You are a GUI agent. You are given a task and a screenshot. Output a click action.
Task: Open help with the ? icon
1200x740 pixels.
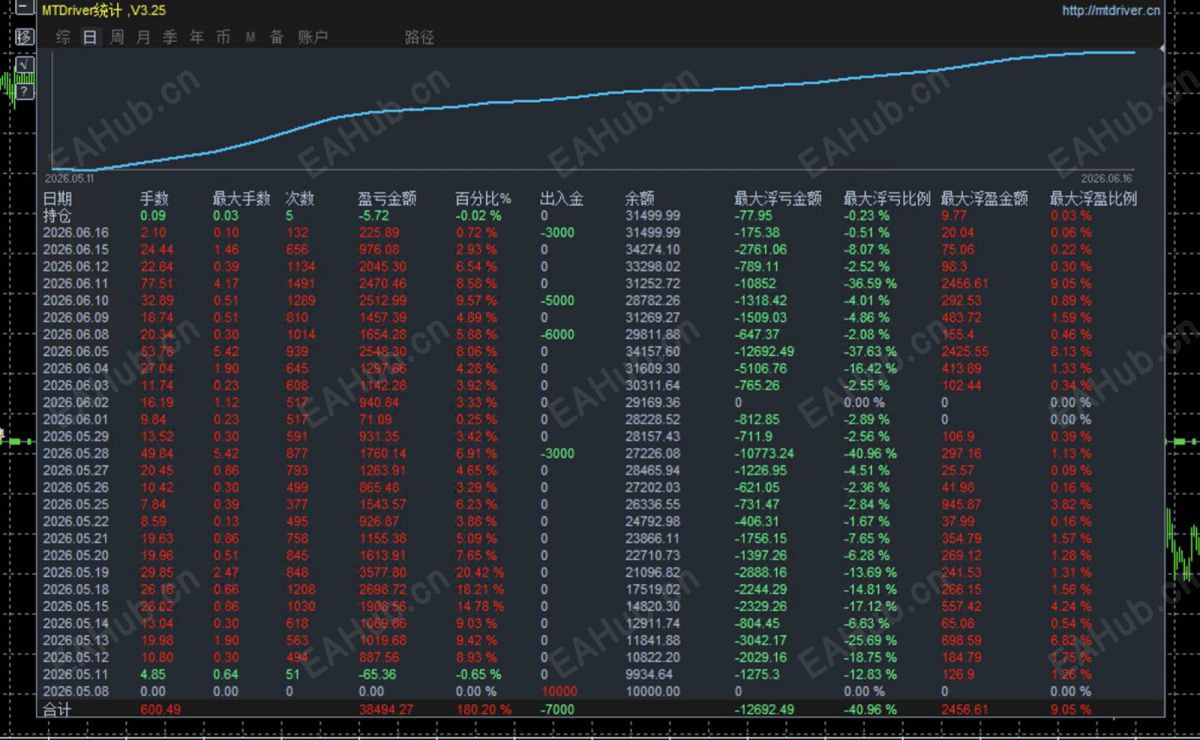tap(25, 91)
